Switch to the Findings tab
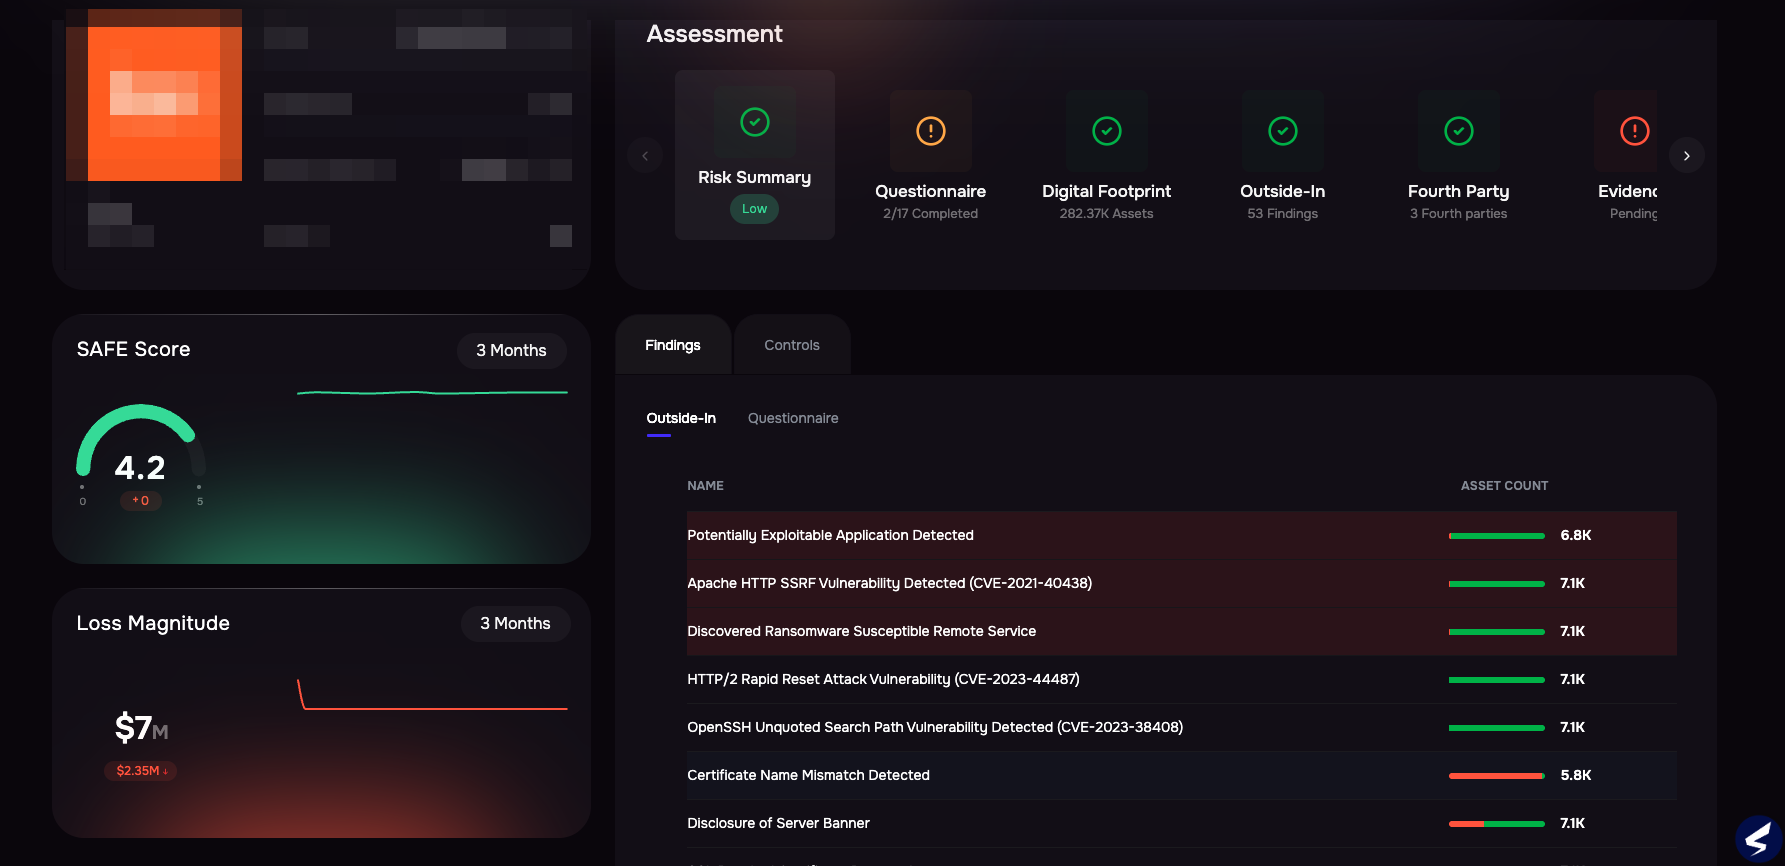The height and width of the screenshot is (866, 1785). click(x=673, y=345)
